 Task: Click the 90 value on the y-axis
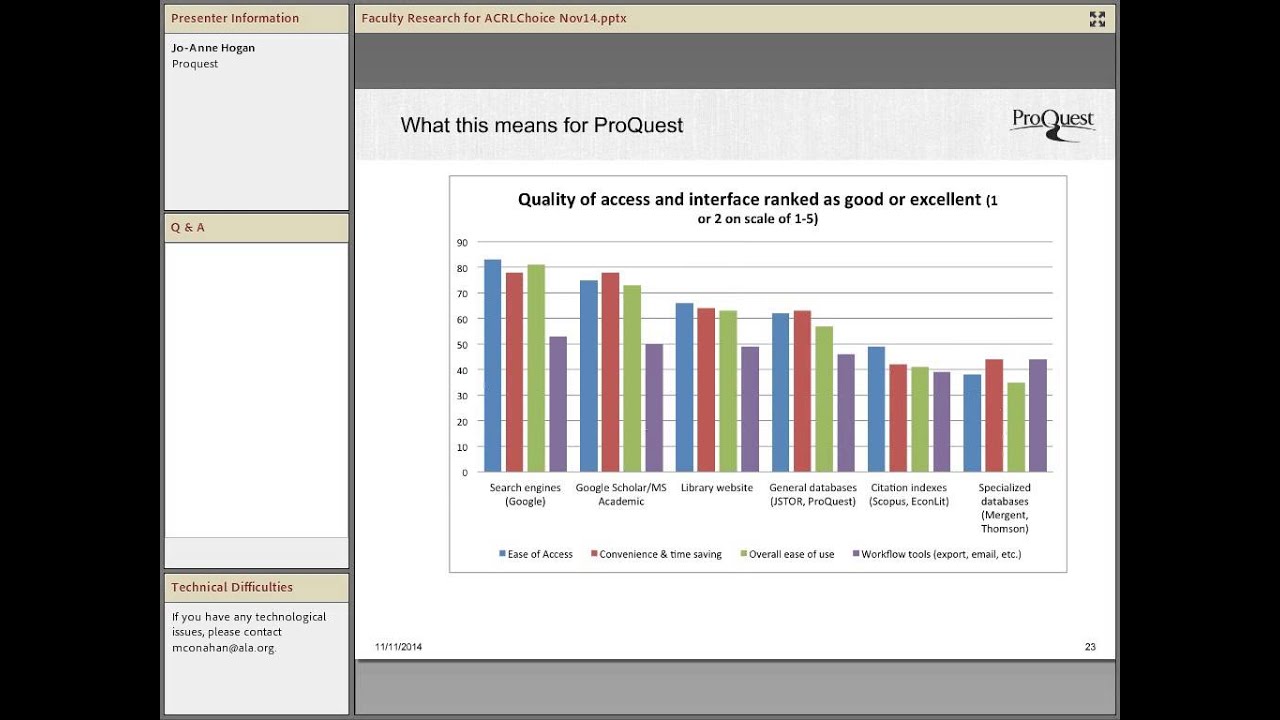click(462, 242)
